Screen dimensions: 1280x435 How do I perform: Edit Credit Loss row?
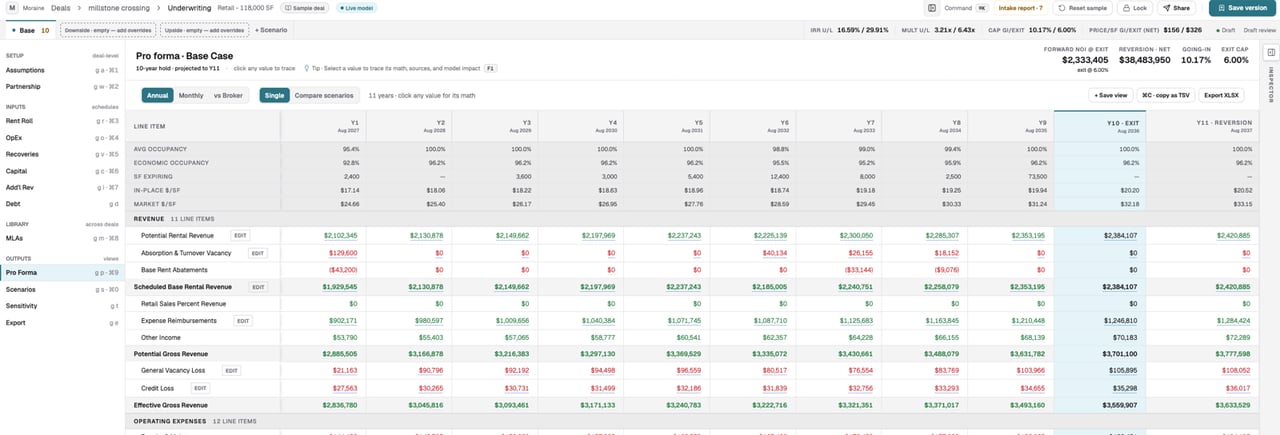coord(200,388)
